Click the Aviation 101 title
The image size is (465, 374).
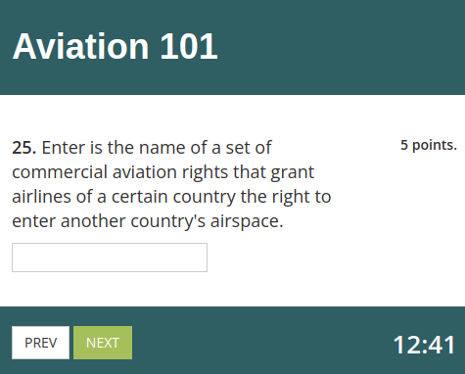point(115,46)
